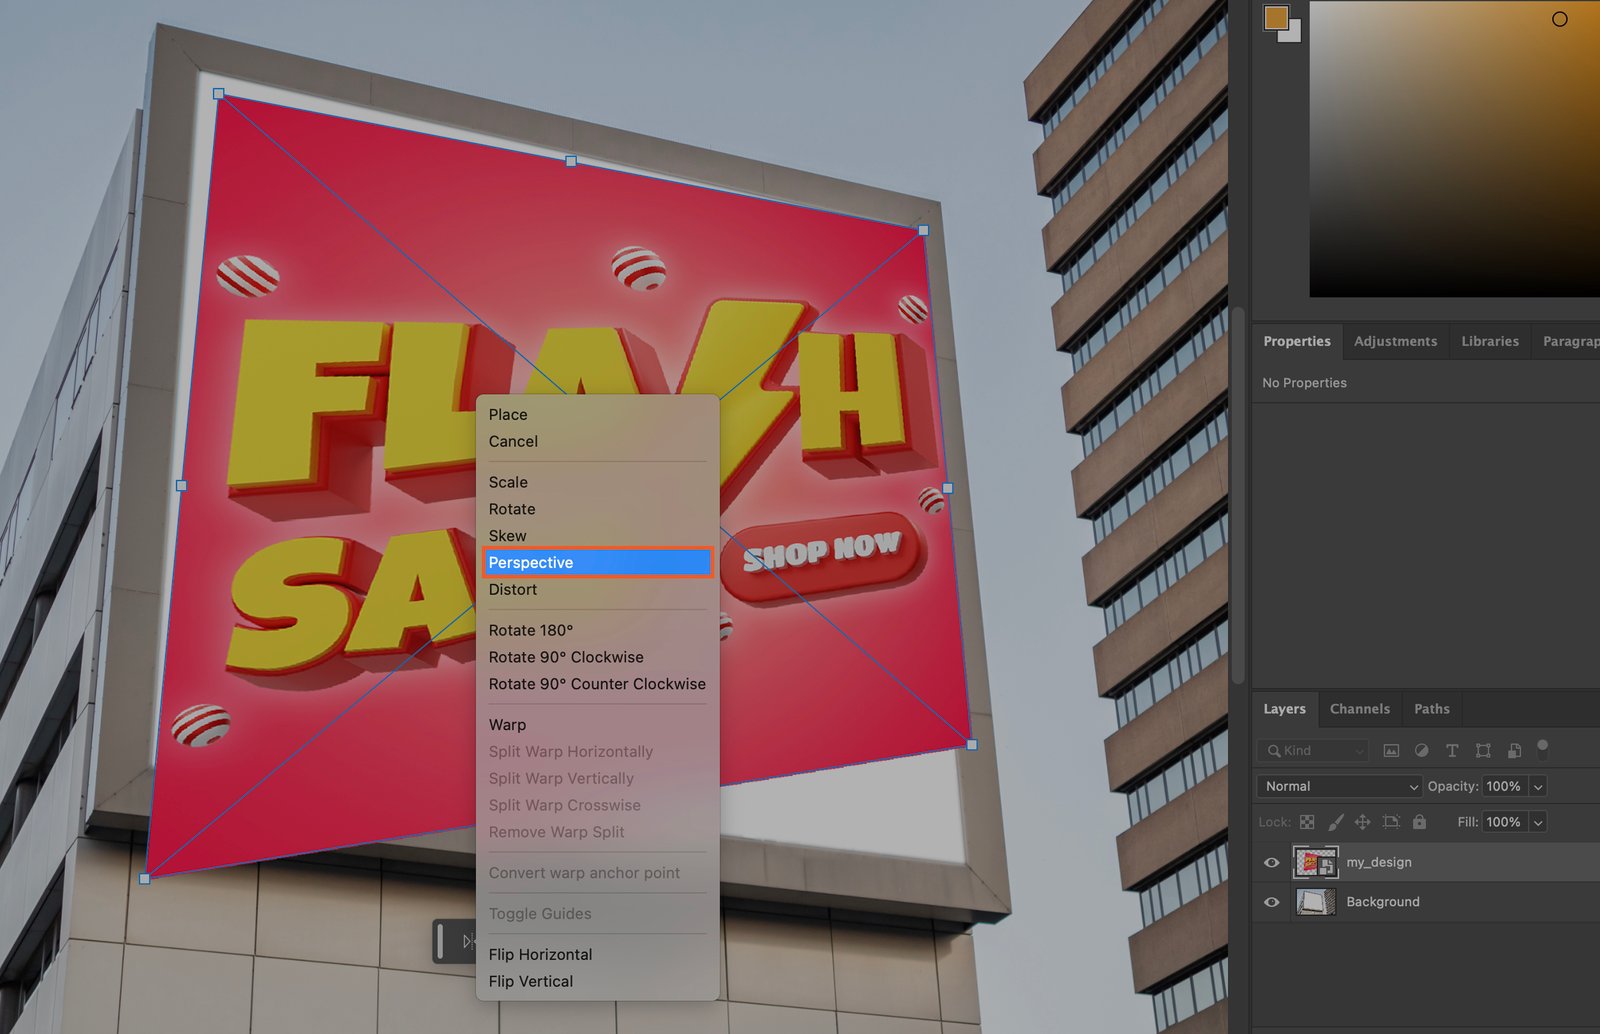Expand the Fill percentage dropdown arrow
The width and height of the screenshot is (1600, 1034).
coord(1538,822)
